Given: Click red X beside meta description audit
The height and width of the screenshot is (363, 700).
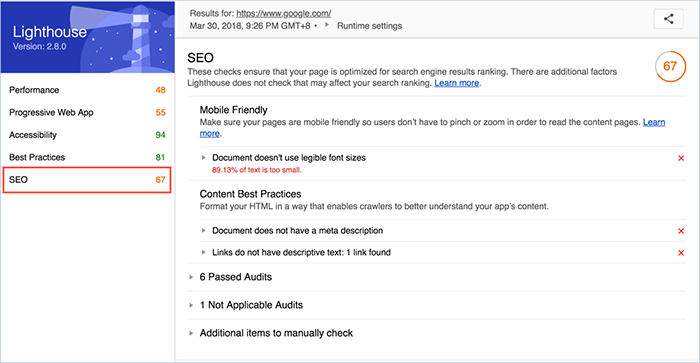Looking at the screenshot, I should pyautogui.click(x=681, y=231).
